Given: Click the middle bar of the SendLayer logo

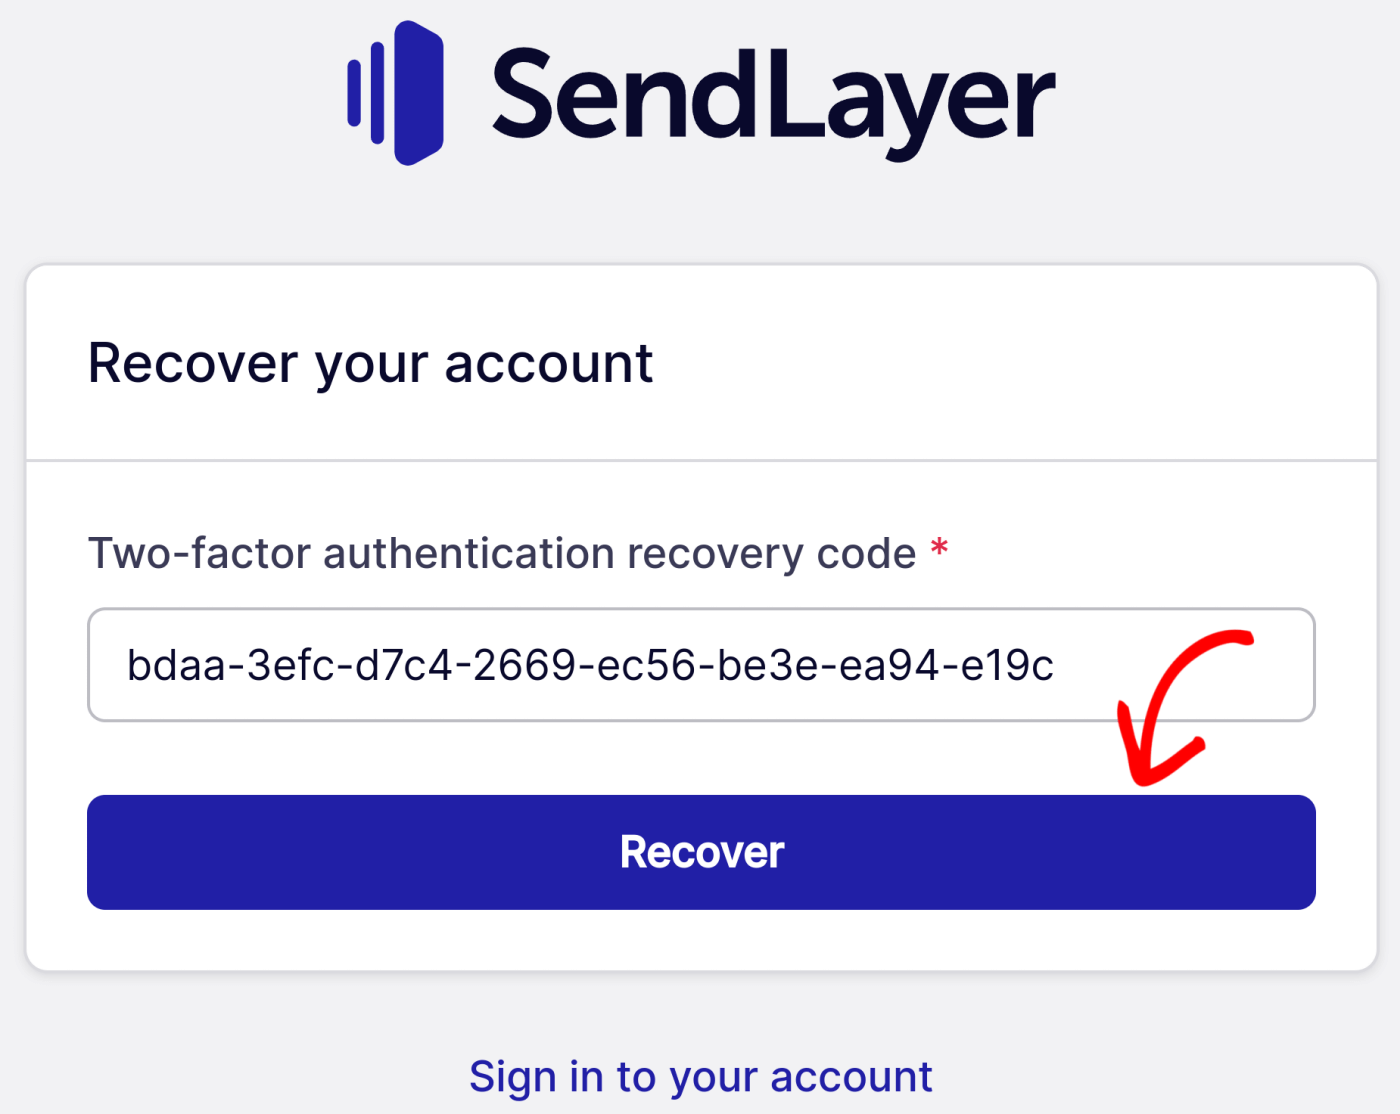Looking at the screenshot, I should click(379, 90).
